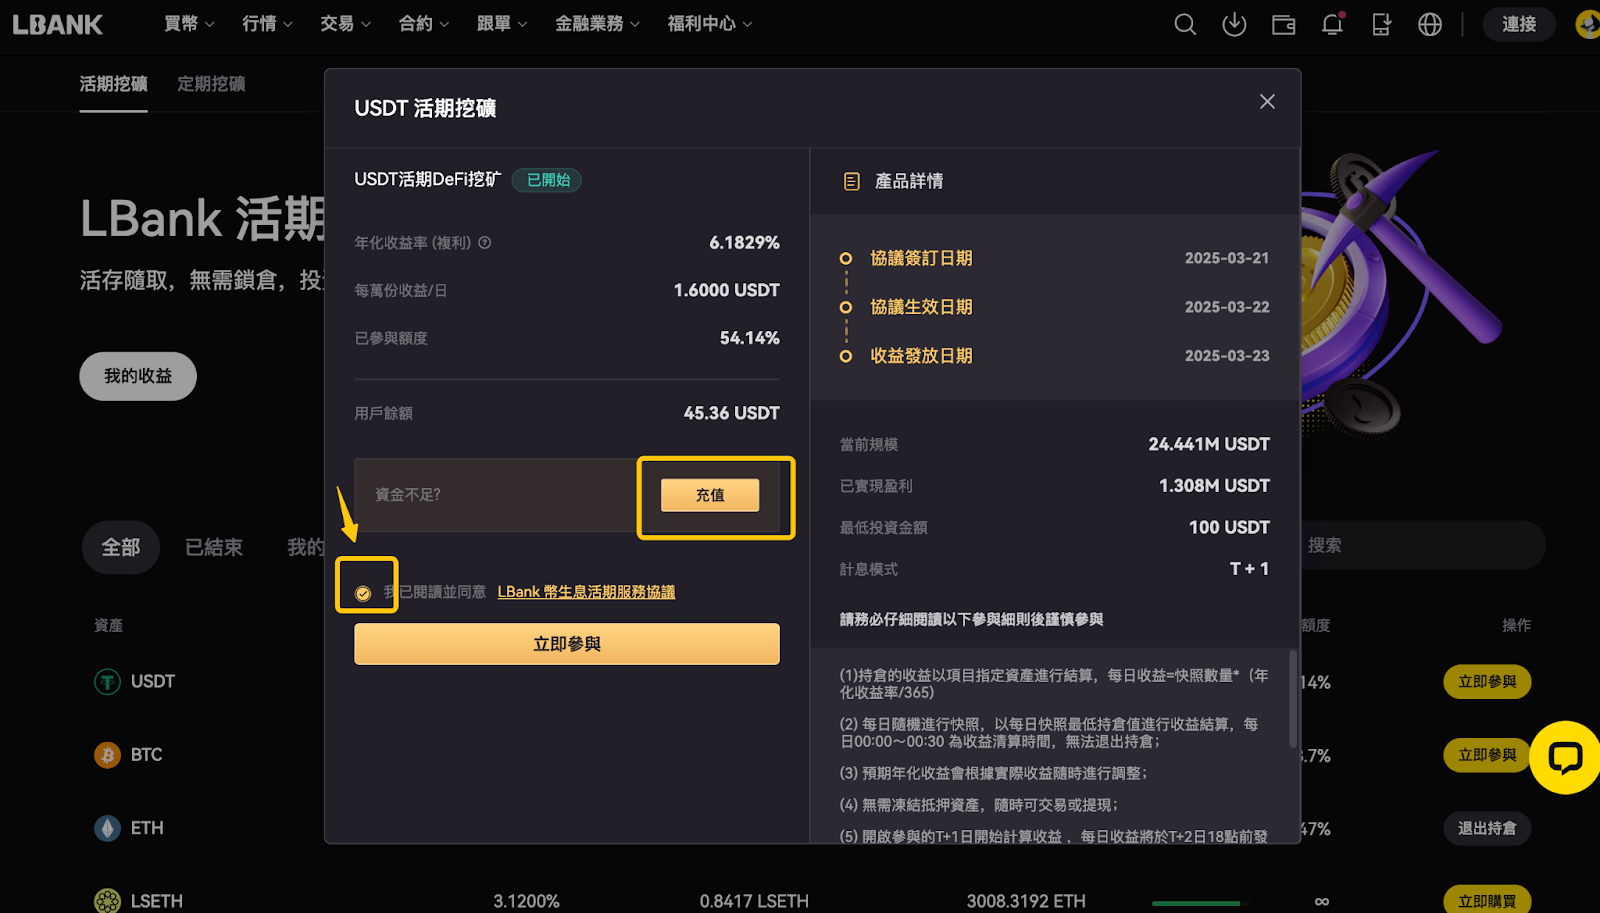Click the 操作 column header
This screenshot has height=913, width=1600.
tap(1516, 625)
